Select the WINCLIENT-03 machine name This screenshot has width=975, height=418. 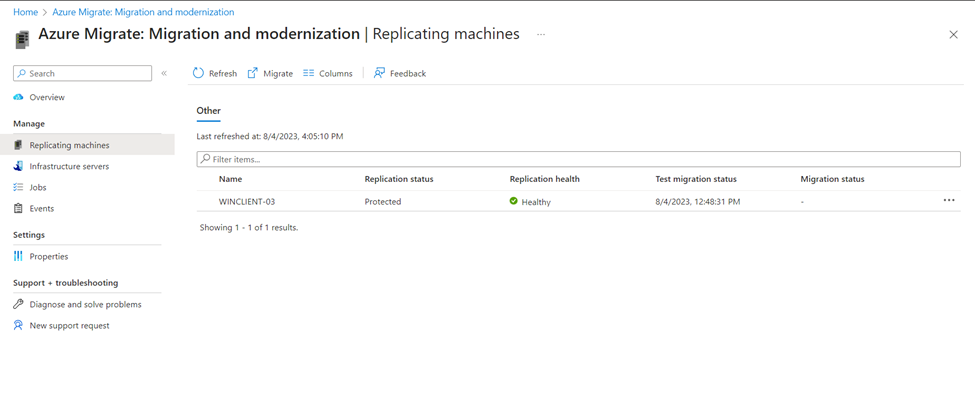(247, 202)
